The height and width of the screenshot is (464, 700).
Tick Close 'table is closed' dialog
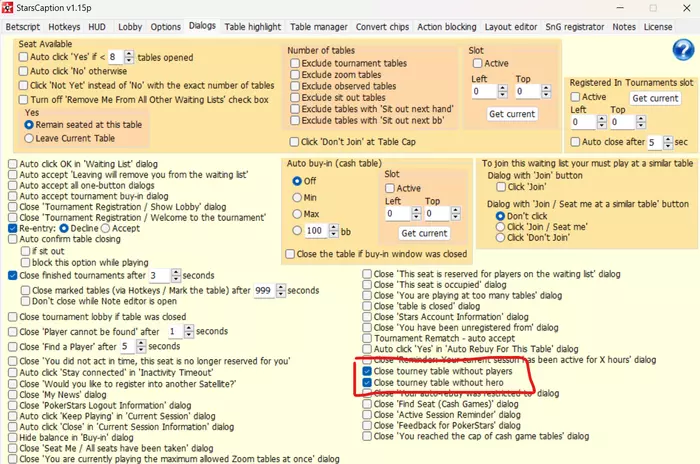[367, 306]
